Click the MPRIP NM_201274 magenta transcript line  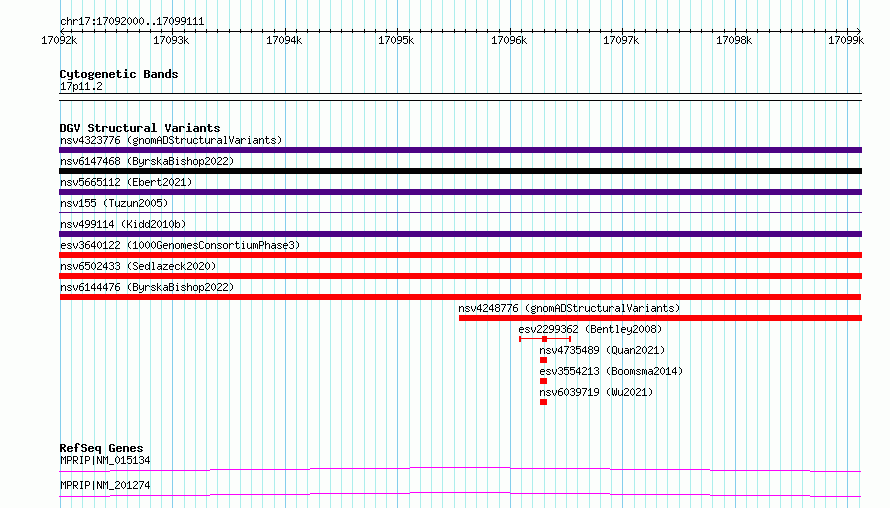pyautogui.click(x=460, y=494)
